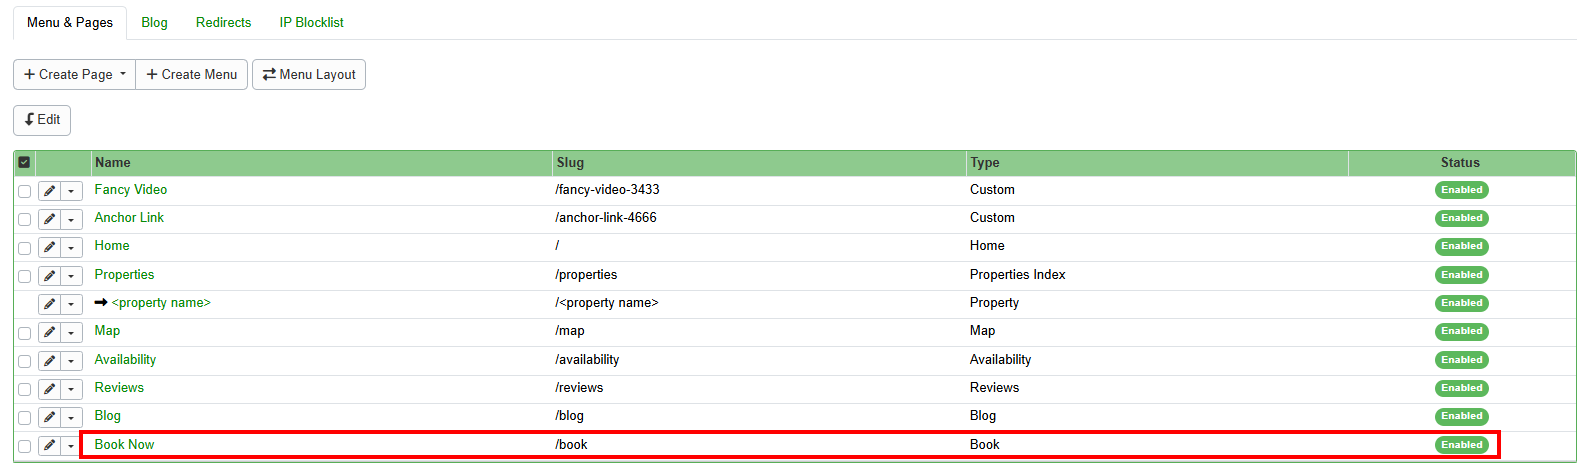Tick the checkbox for Reviews row
Screen dimensions: 1588x474
coord(24,389)
